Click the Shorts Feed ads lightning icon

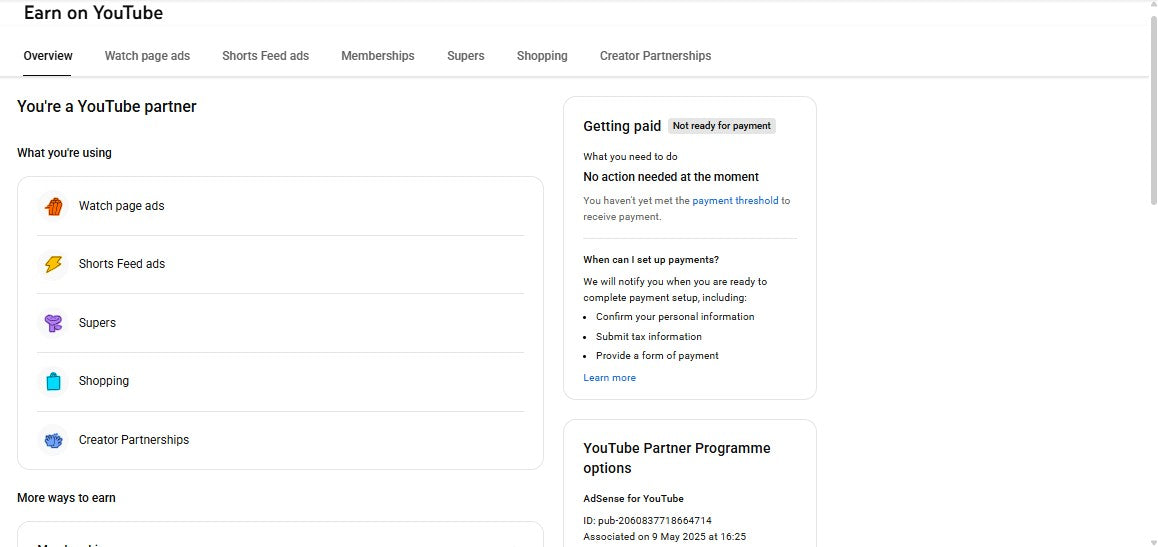point(53,264)
